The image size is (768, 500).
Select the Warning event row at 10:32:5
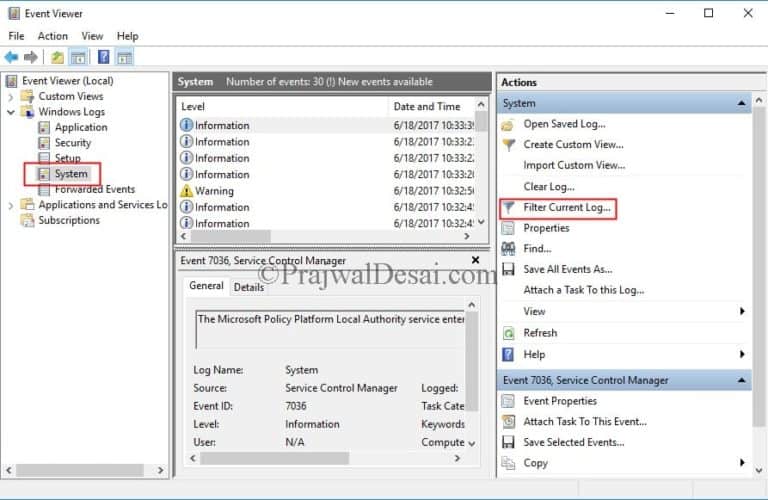326,191
